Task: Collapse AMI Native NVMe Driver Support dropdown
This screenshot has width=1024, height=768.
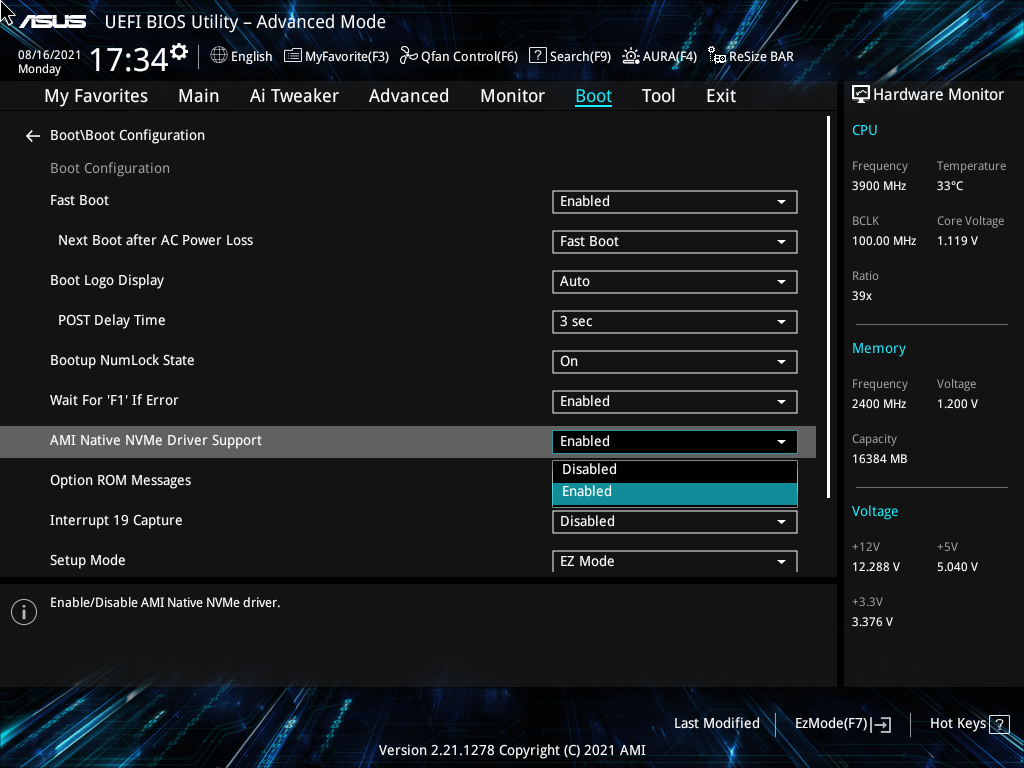Action: [675, 441]
